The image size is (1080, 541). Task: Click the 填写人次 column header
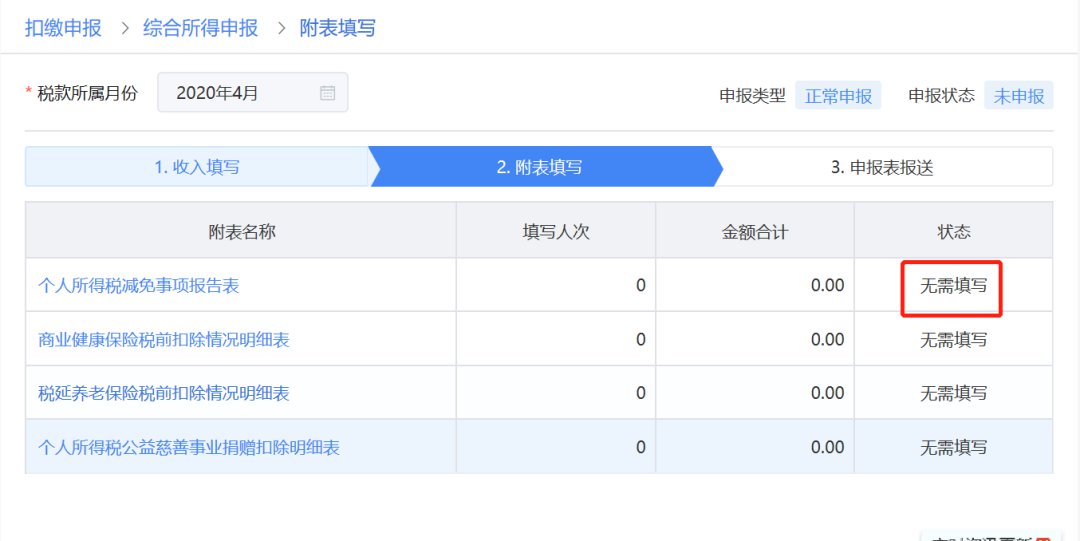tap(556, 232)
